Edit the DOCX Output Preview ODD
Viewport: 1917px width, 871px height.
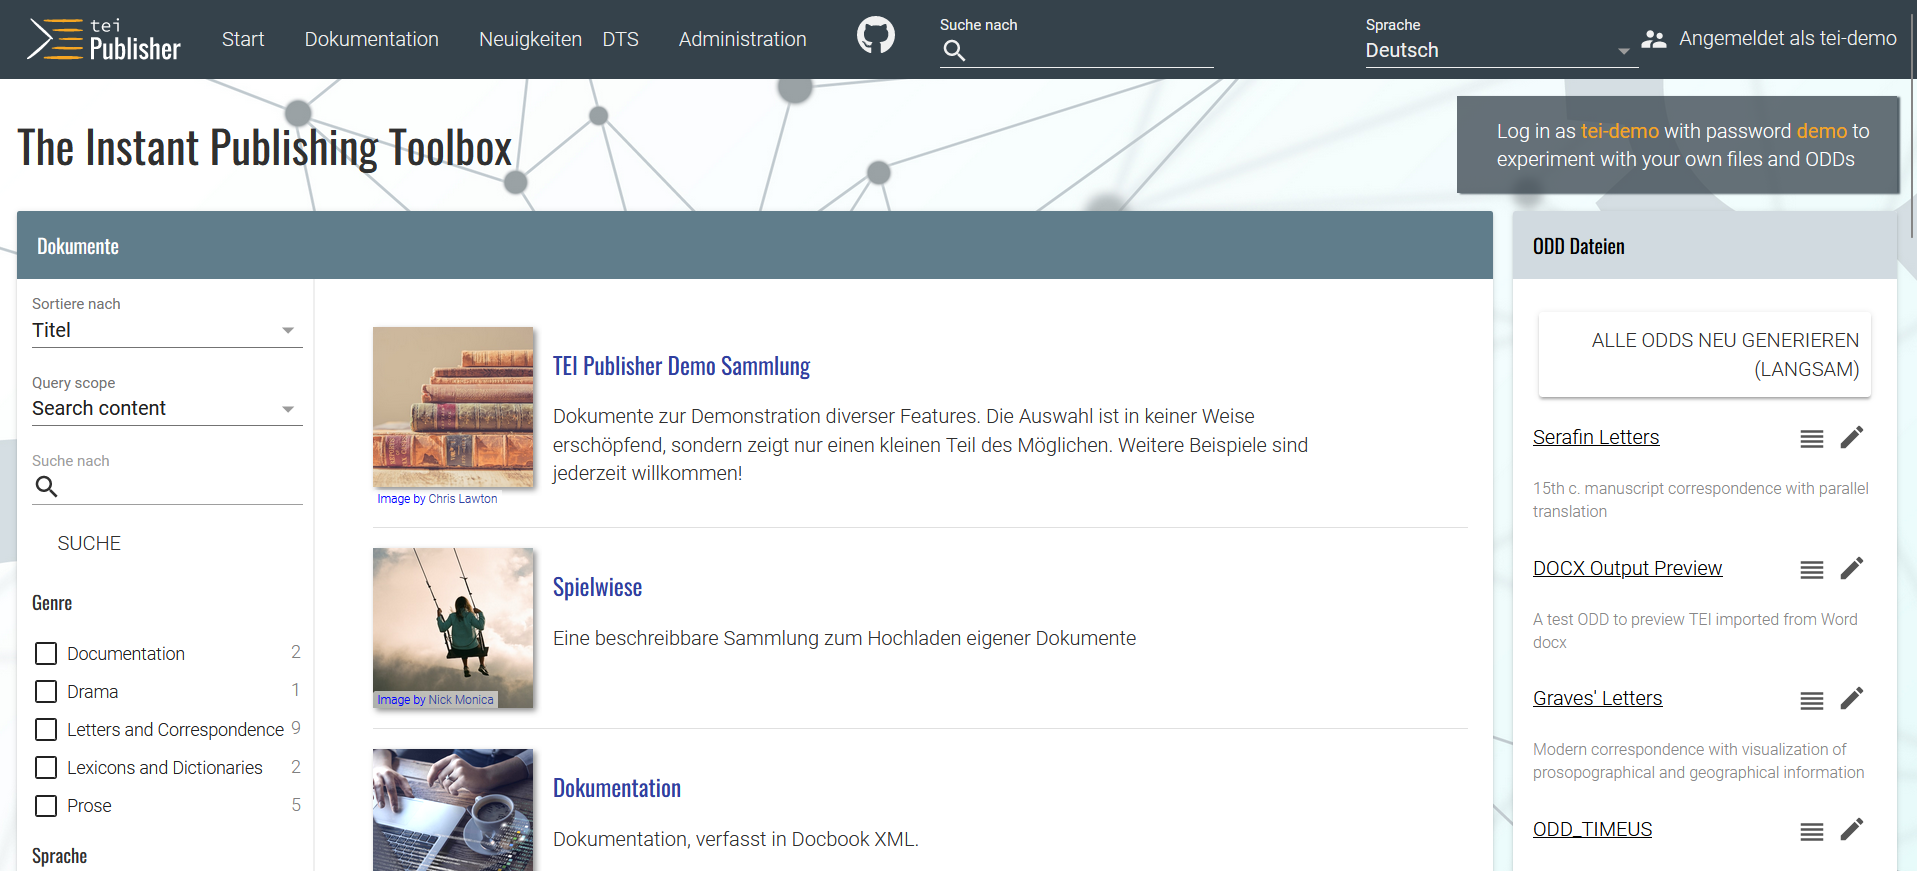tap(1851, 568)
